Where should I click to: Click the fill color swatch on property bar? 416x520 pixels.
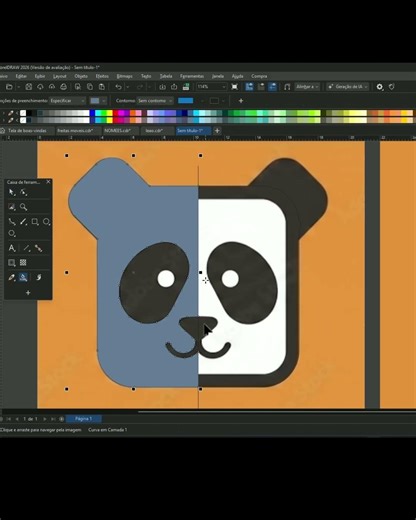coord(95,101)
